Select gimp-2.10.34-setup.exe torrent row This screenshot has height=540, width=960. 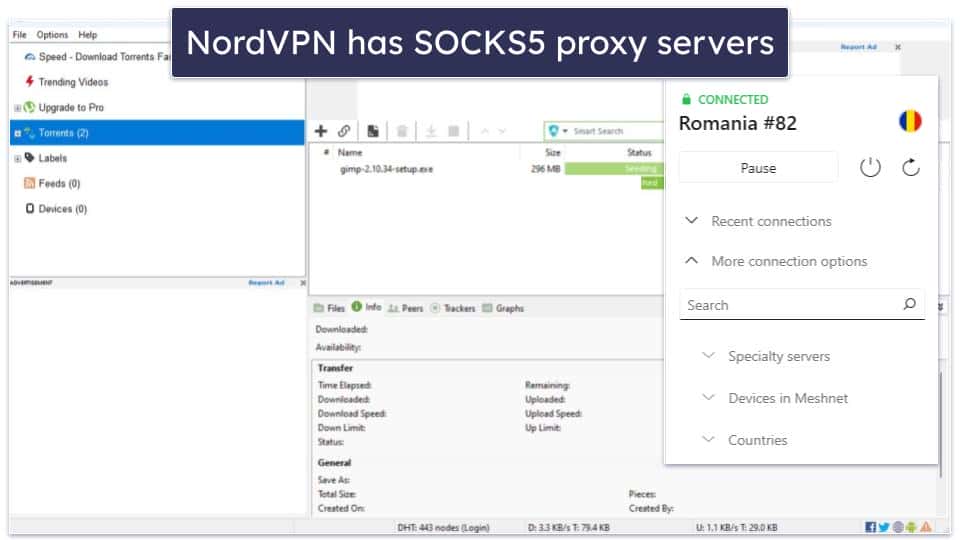(x=487, y=169)
